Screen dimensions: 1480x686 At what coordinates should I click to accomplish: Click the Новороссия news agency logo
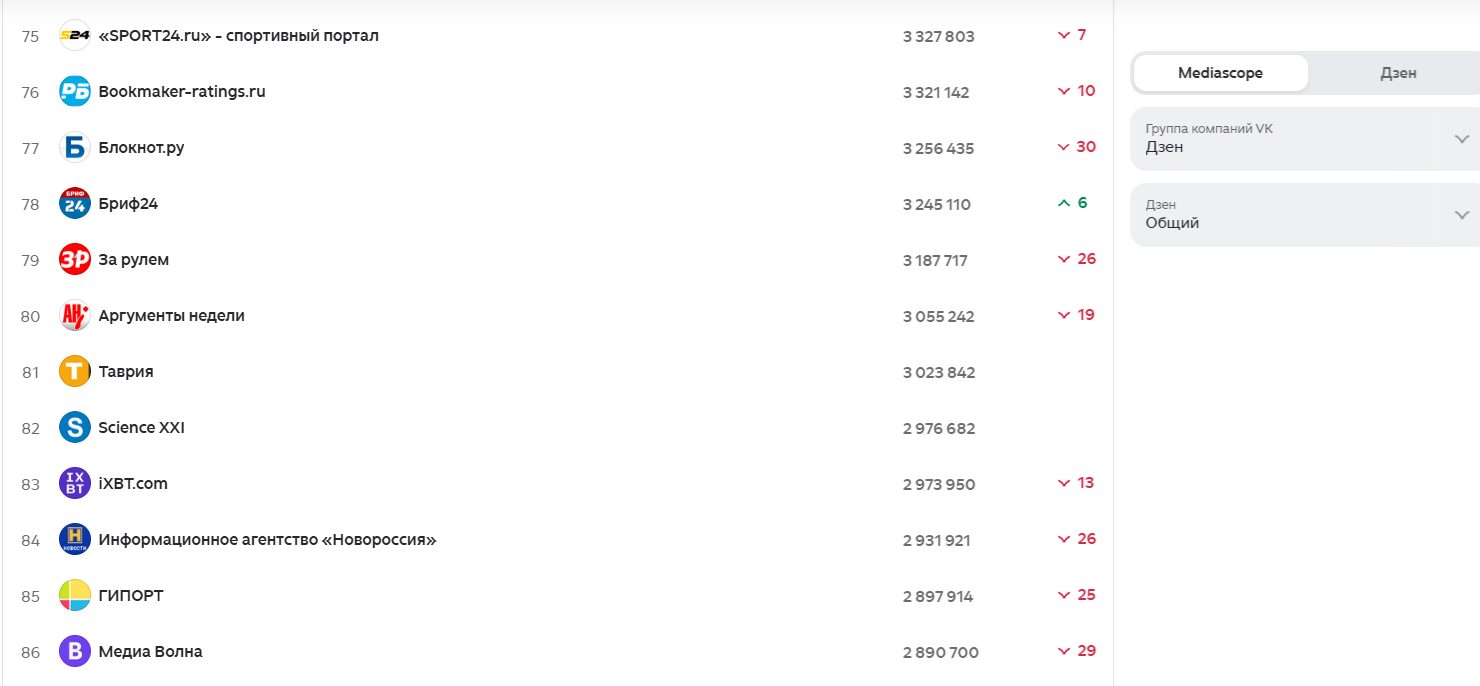pyautogui.click(x=75, y=540)
